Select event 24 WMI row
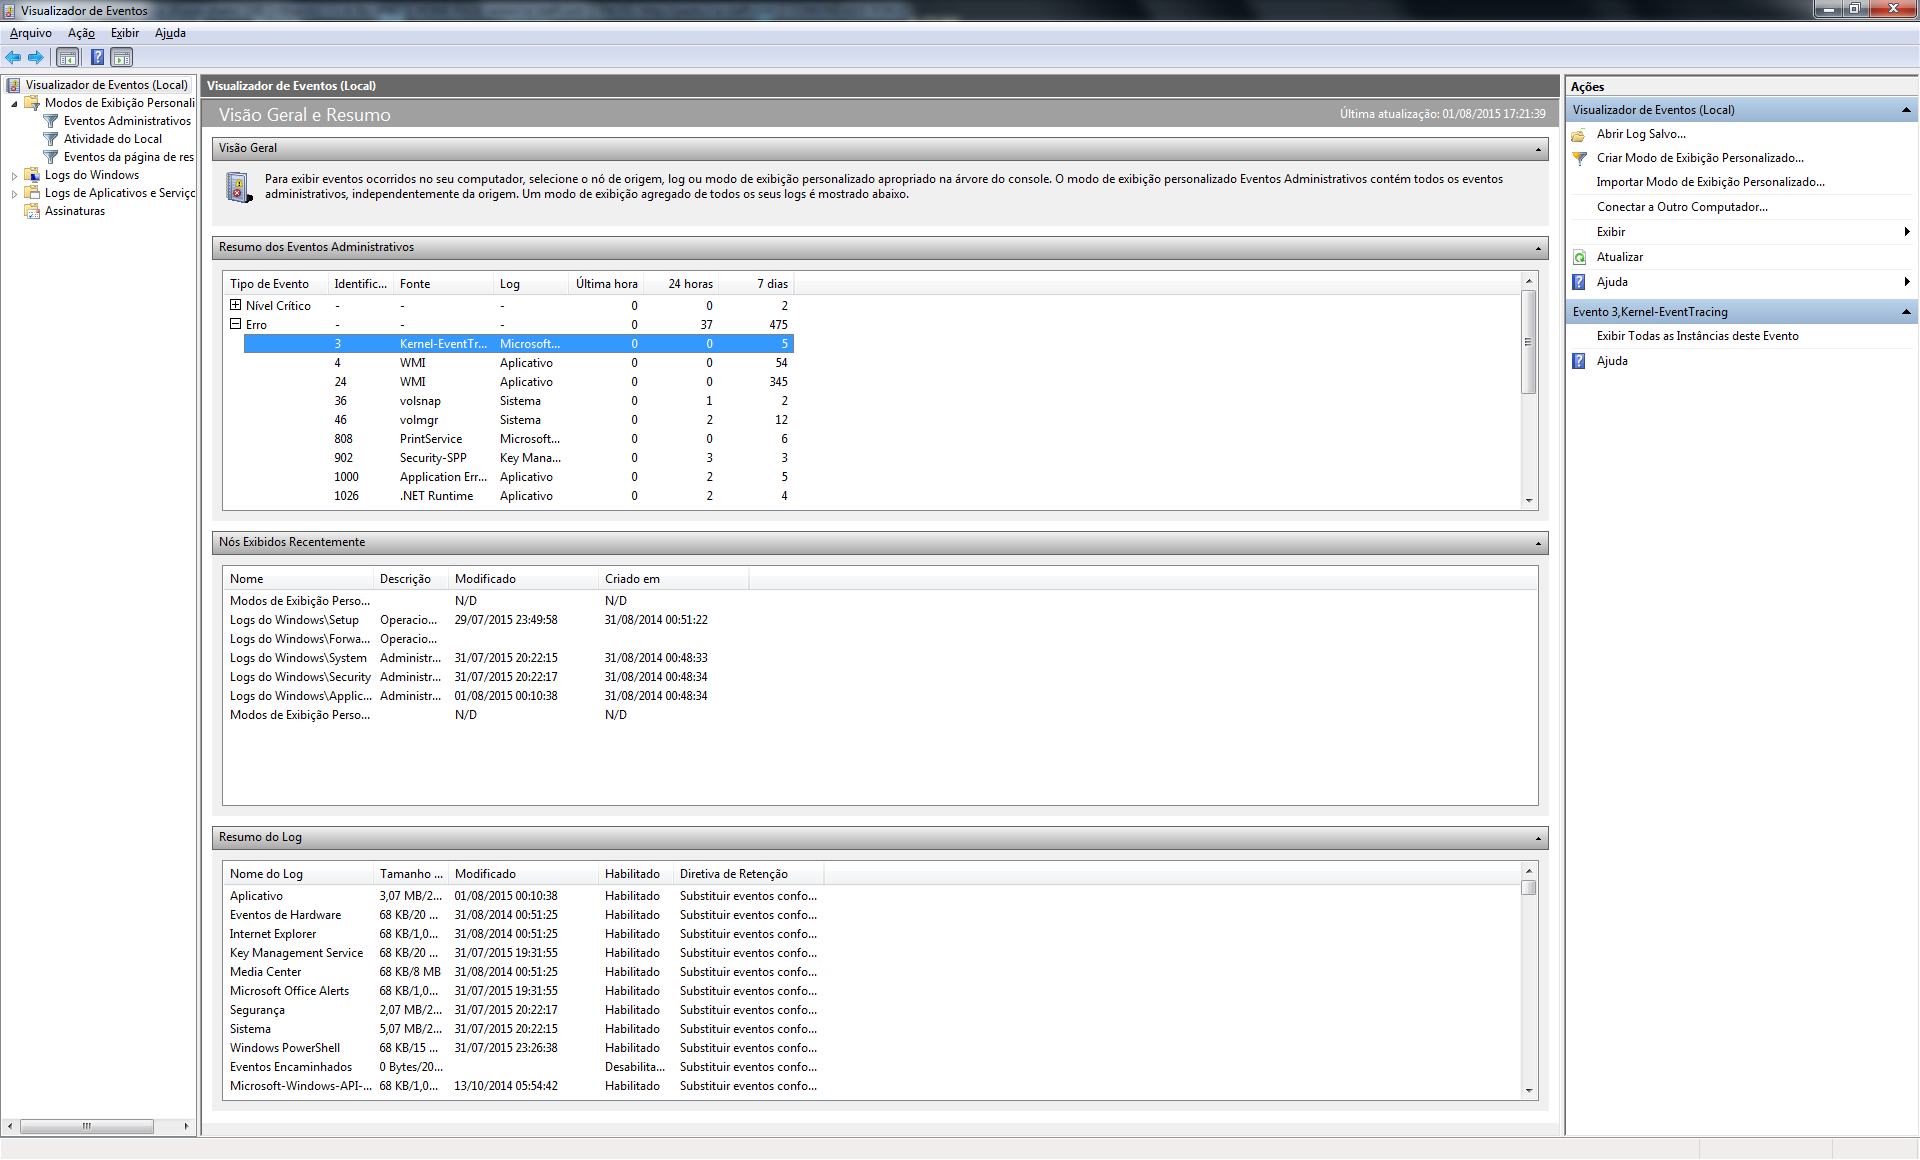 [518, 382]
